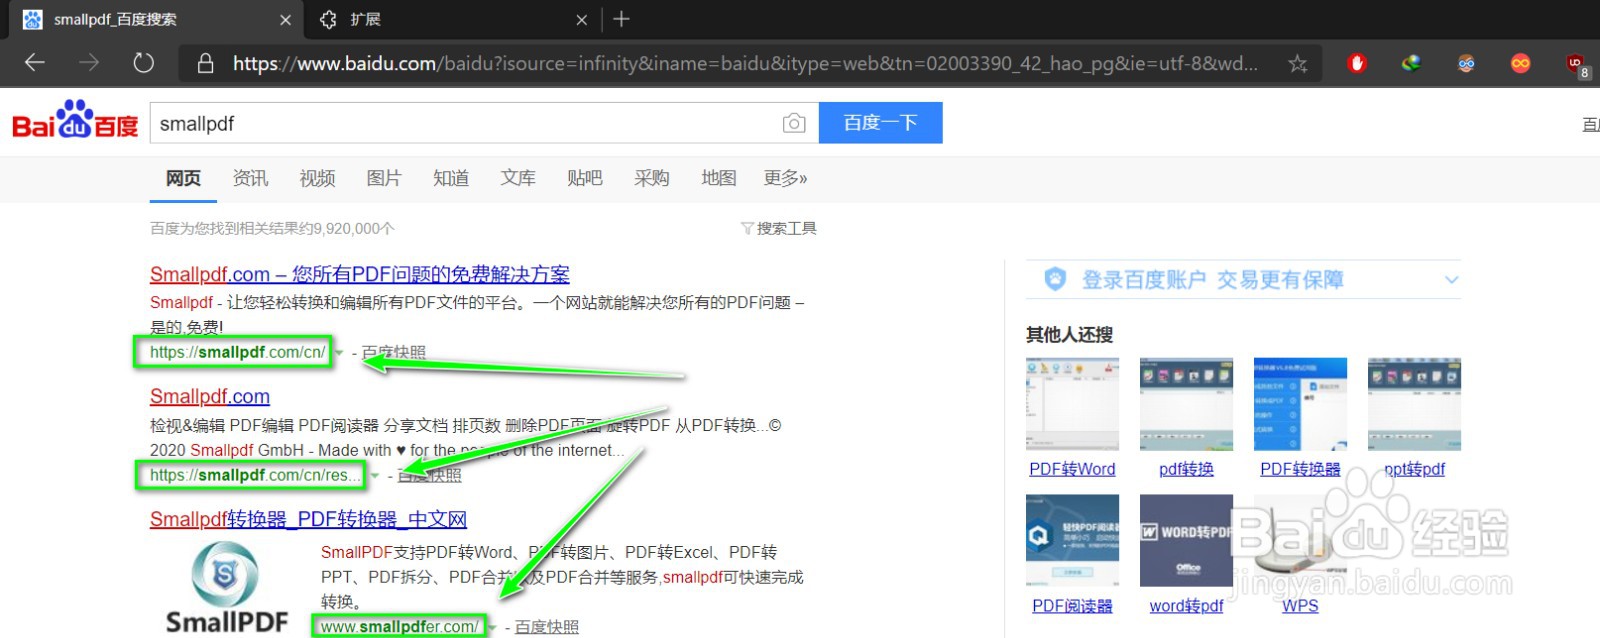Click the 百度一下 search button
Image resolution: width=1600 pixels, height=638 pixels.
pyautogui.click(x=880, y=123)
